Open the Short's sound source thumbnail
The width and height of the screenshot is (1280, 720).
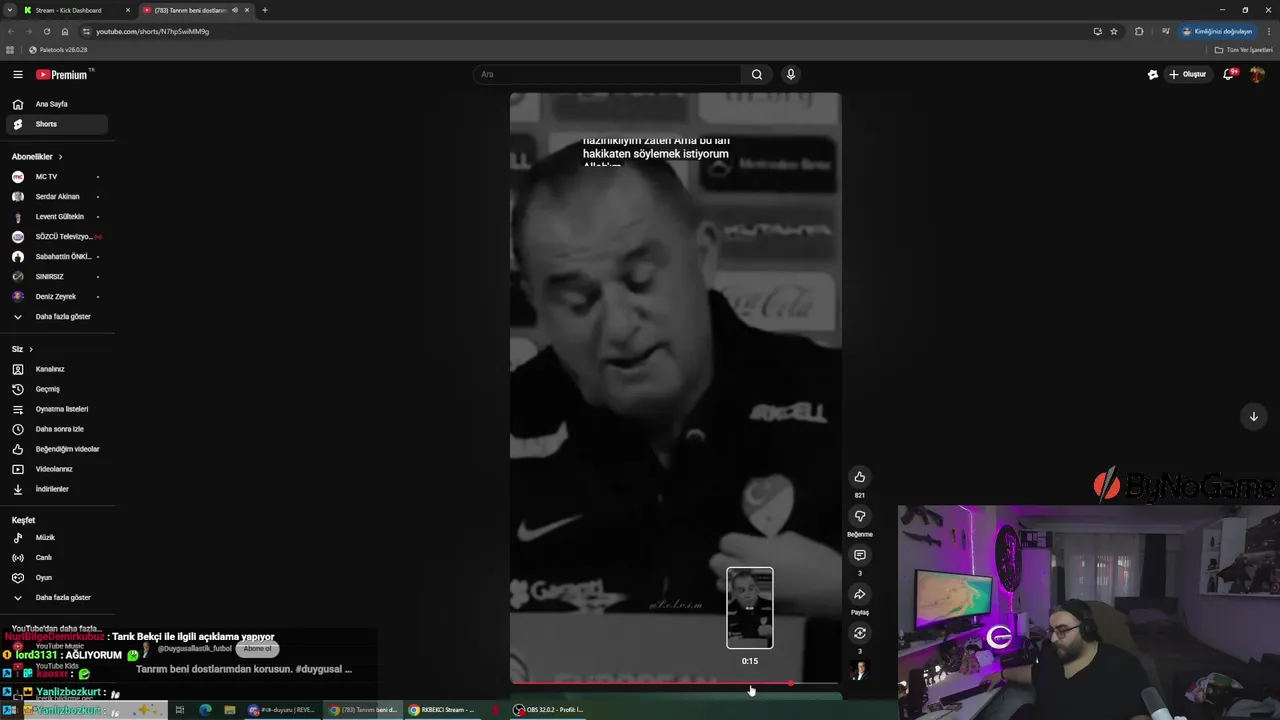point(859,670)
